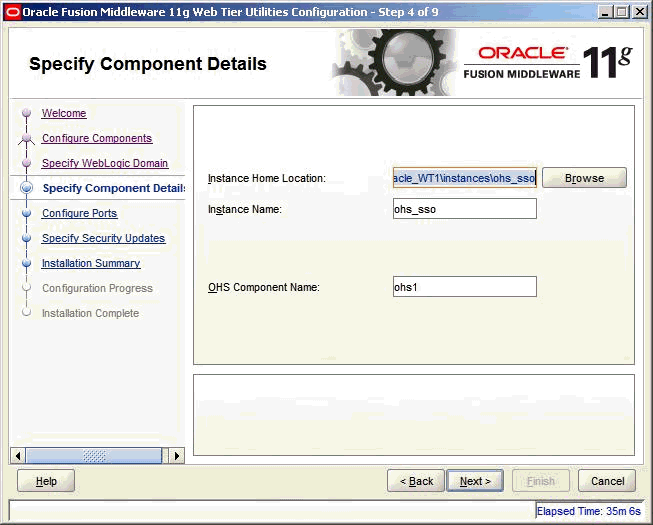Select the Specify Component Details step
Screen dimensions: 653x525
pos(114,188)
